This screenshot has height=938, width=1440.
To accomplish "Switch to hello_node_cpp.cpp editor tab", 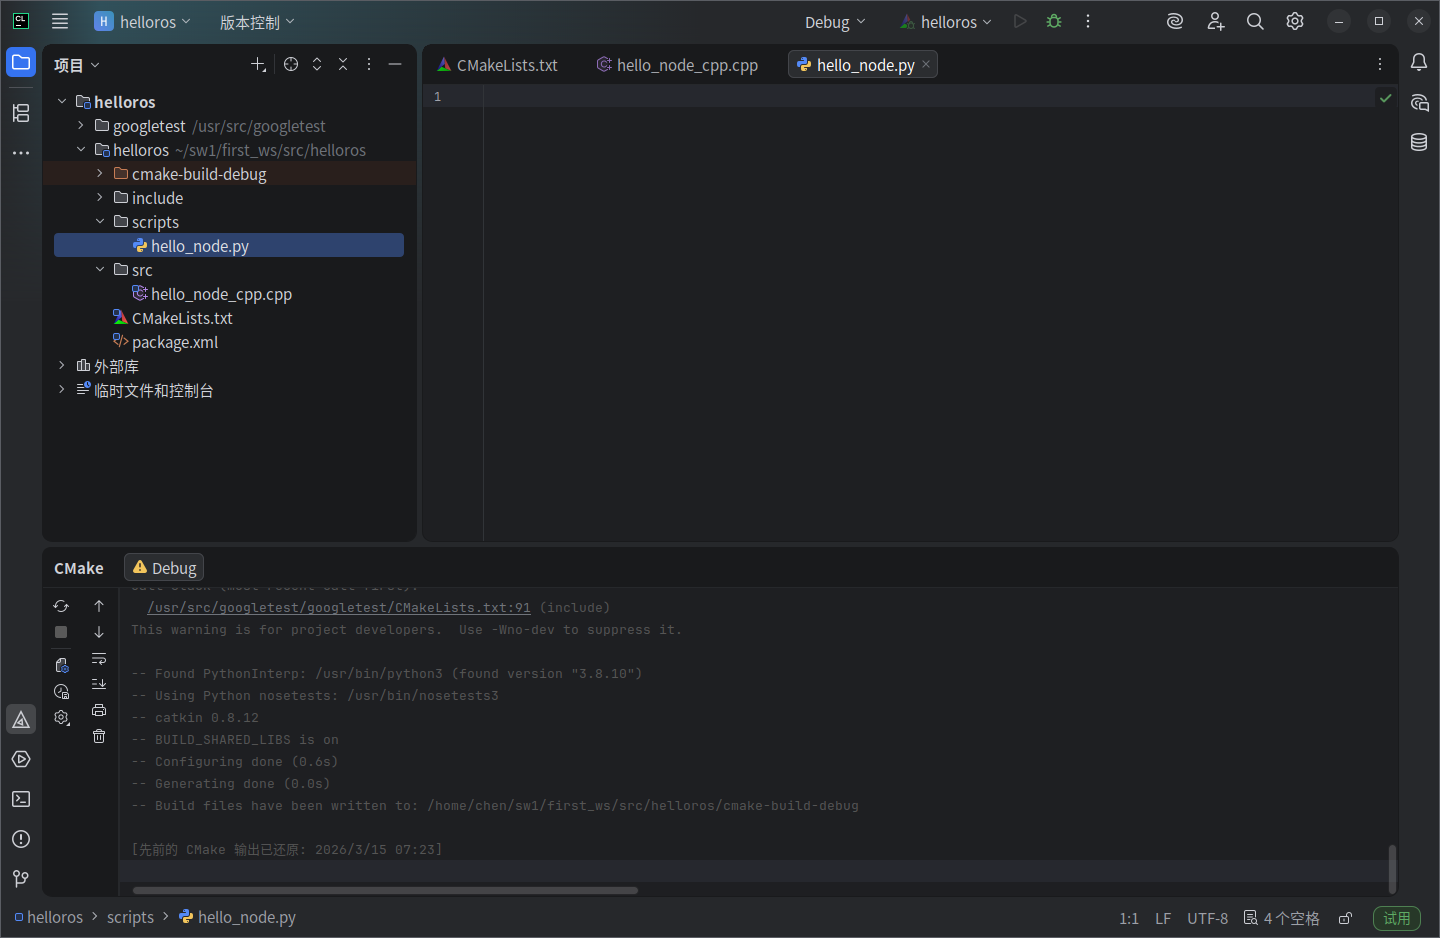I will pyautogui.click(x=678, y=65).
